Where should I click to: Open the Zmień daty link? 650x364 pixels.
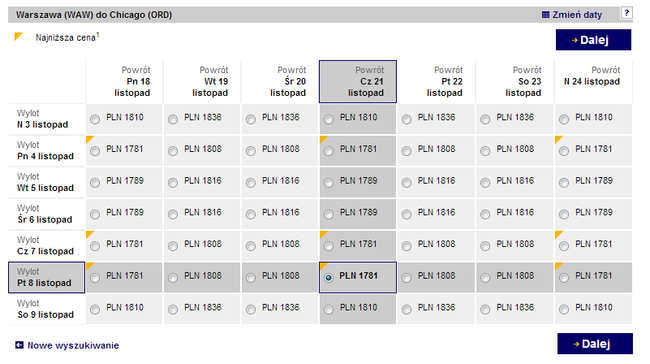577,15
